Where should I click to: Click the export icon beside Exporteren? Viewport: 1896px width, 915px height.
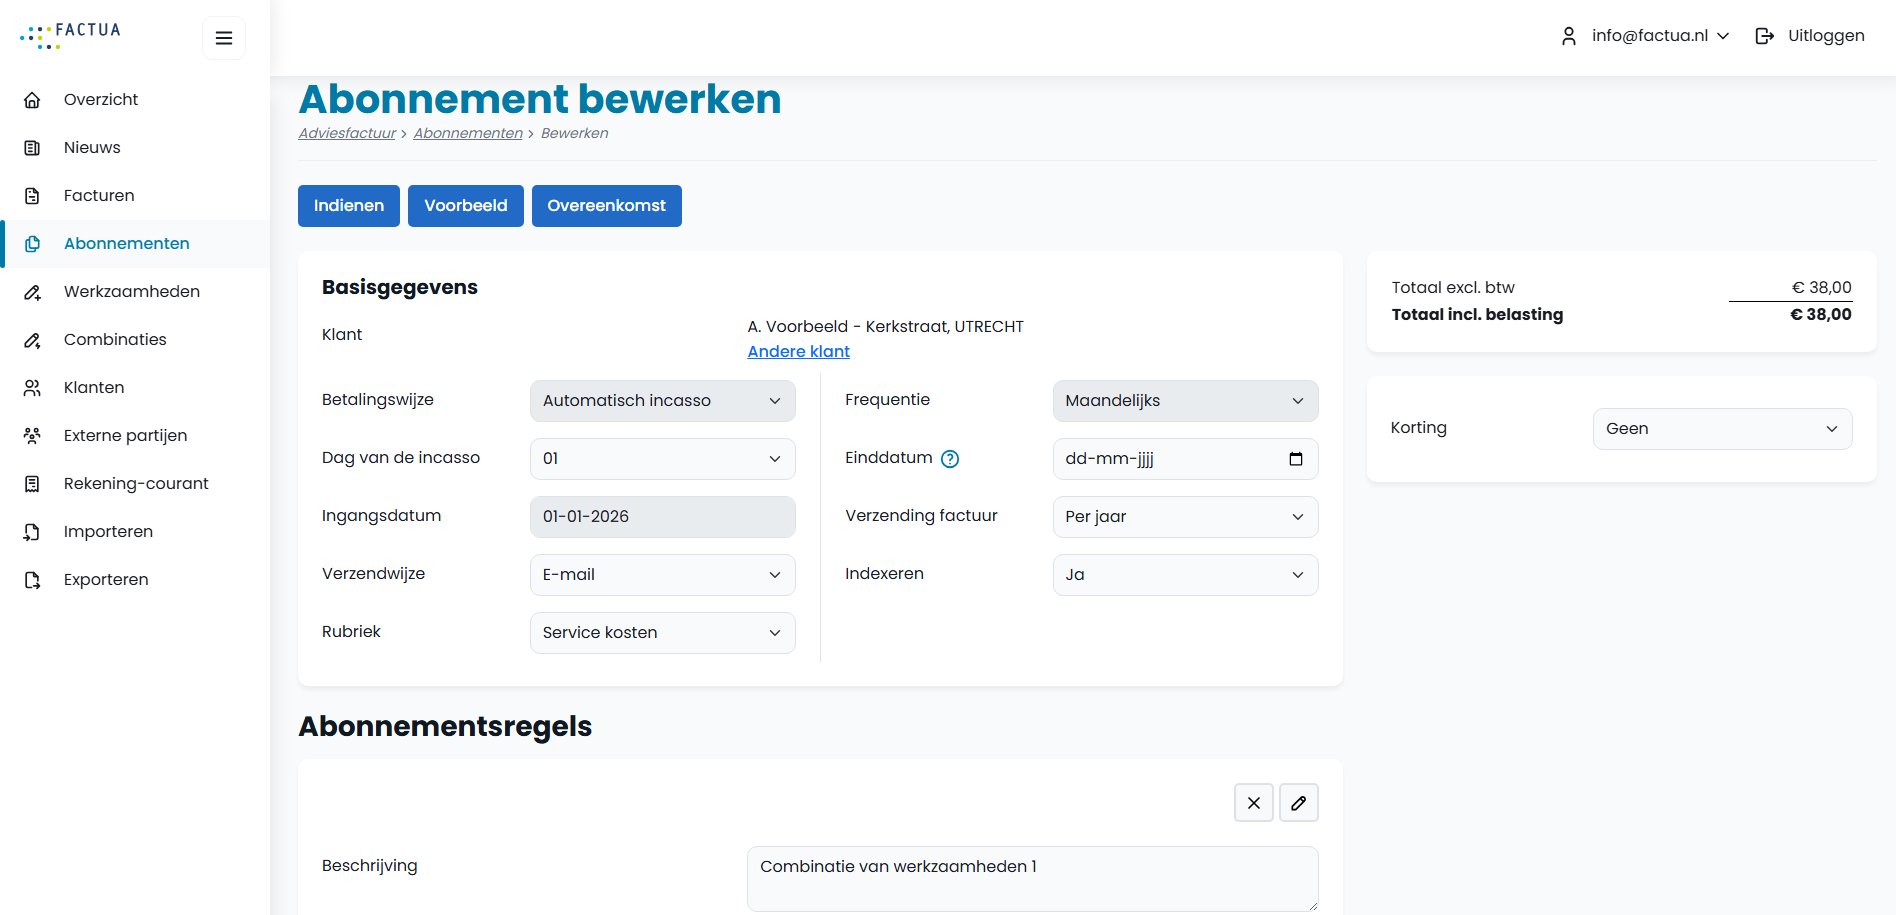[32, 580]
